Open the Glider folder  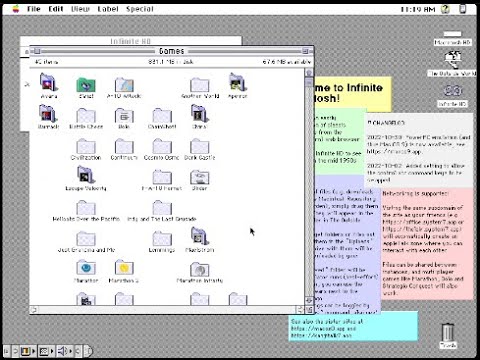pos(199,177)
